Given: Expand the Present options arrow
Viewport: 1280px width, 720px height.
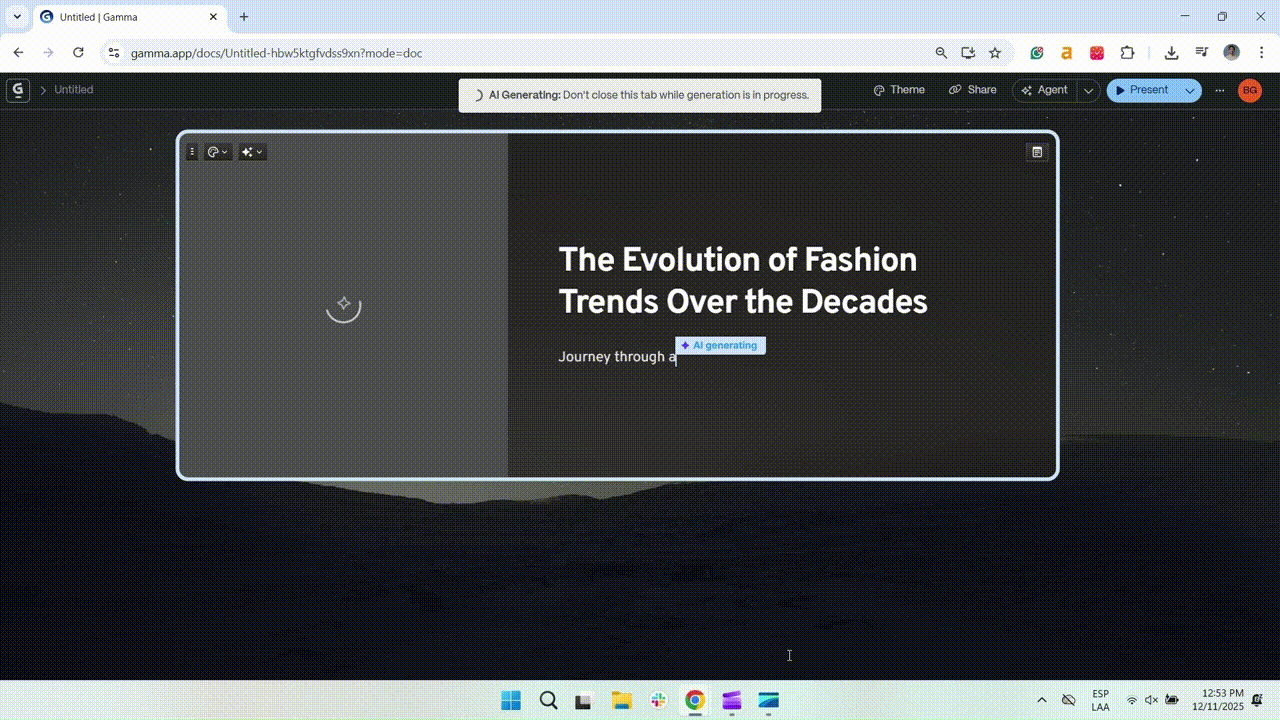Looking at the screenshot, I should point(1190,90).
